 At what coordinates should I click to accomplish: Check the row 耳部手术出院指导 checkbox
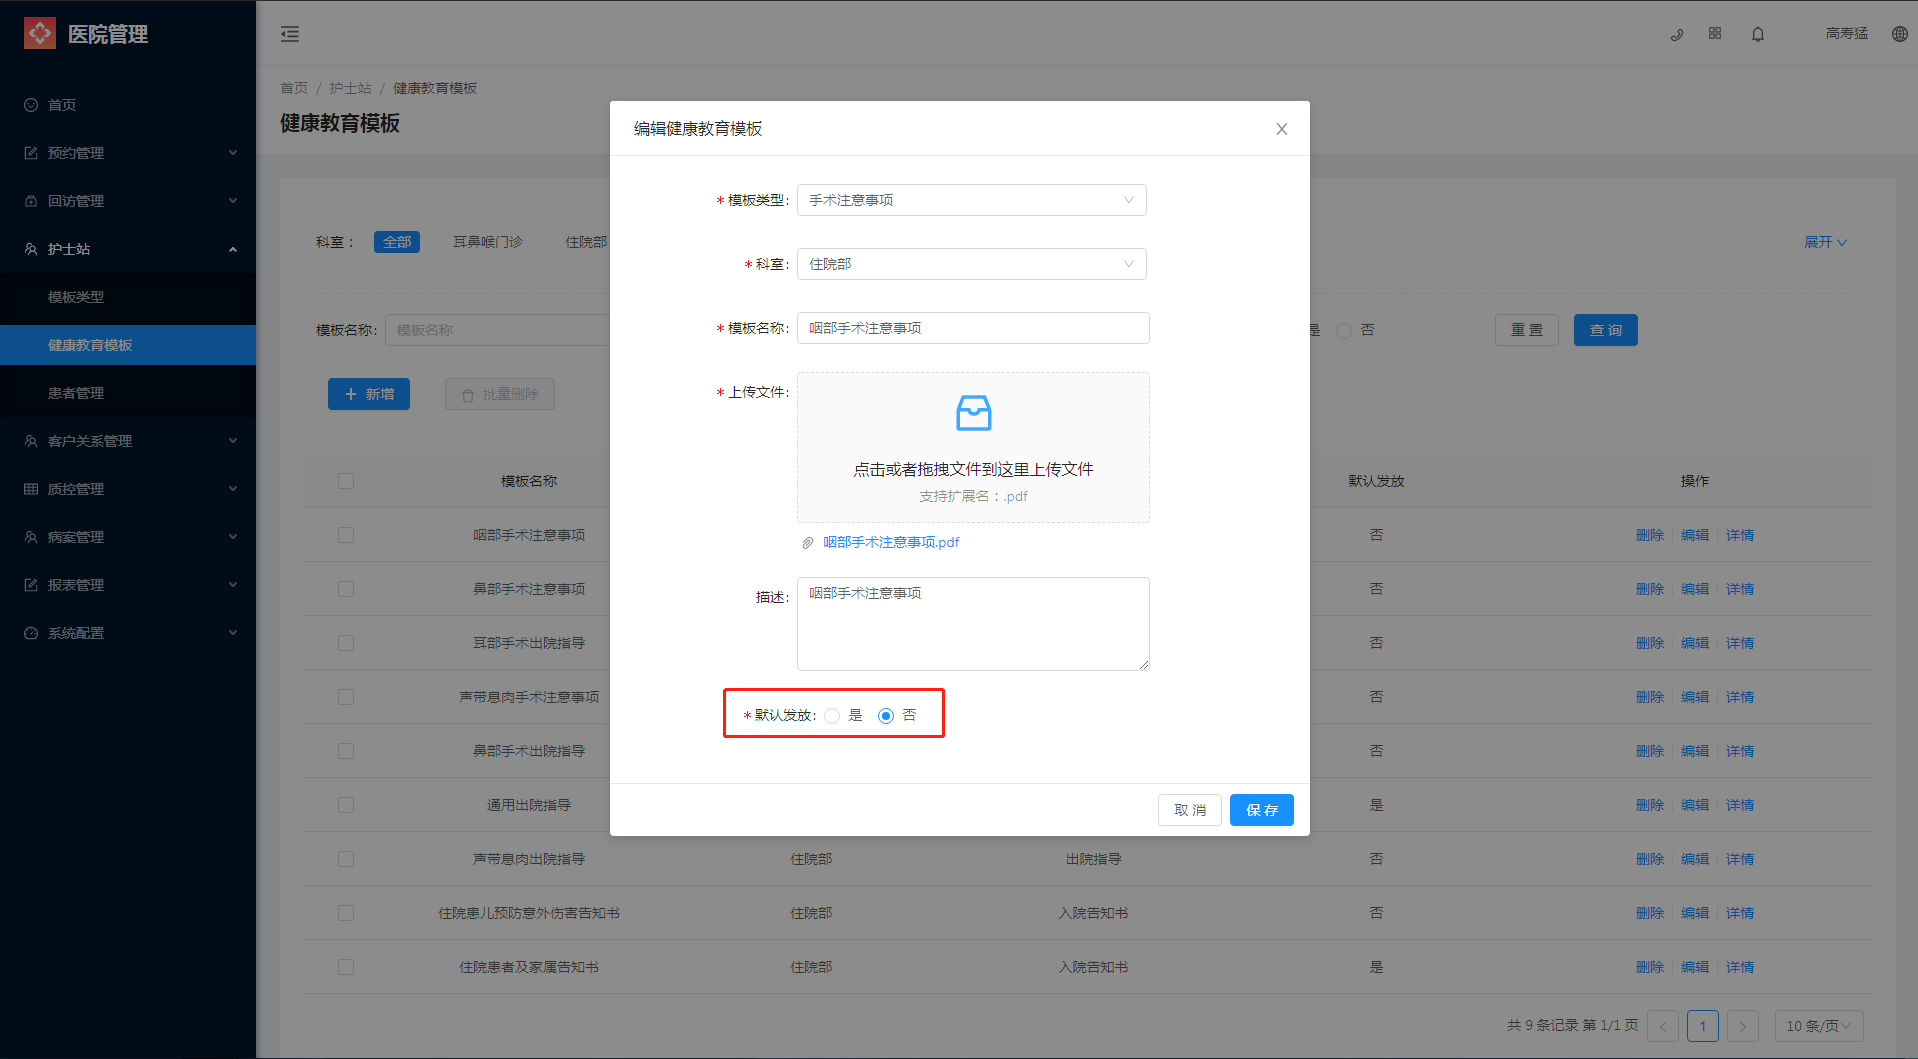pos(346,643)
